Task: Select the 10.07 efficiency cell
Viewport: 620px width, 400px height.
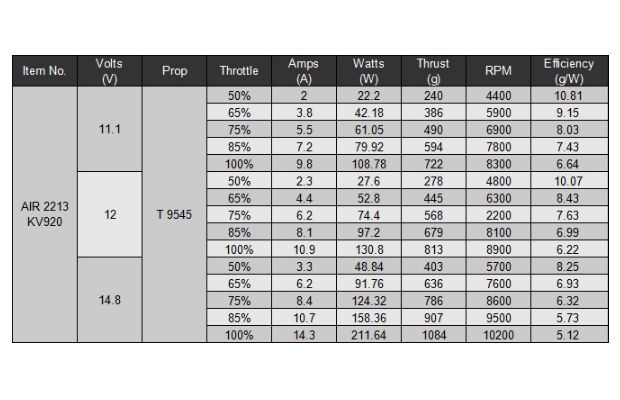Action: click(x=569, y=181)
